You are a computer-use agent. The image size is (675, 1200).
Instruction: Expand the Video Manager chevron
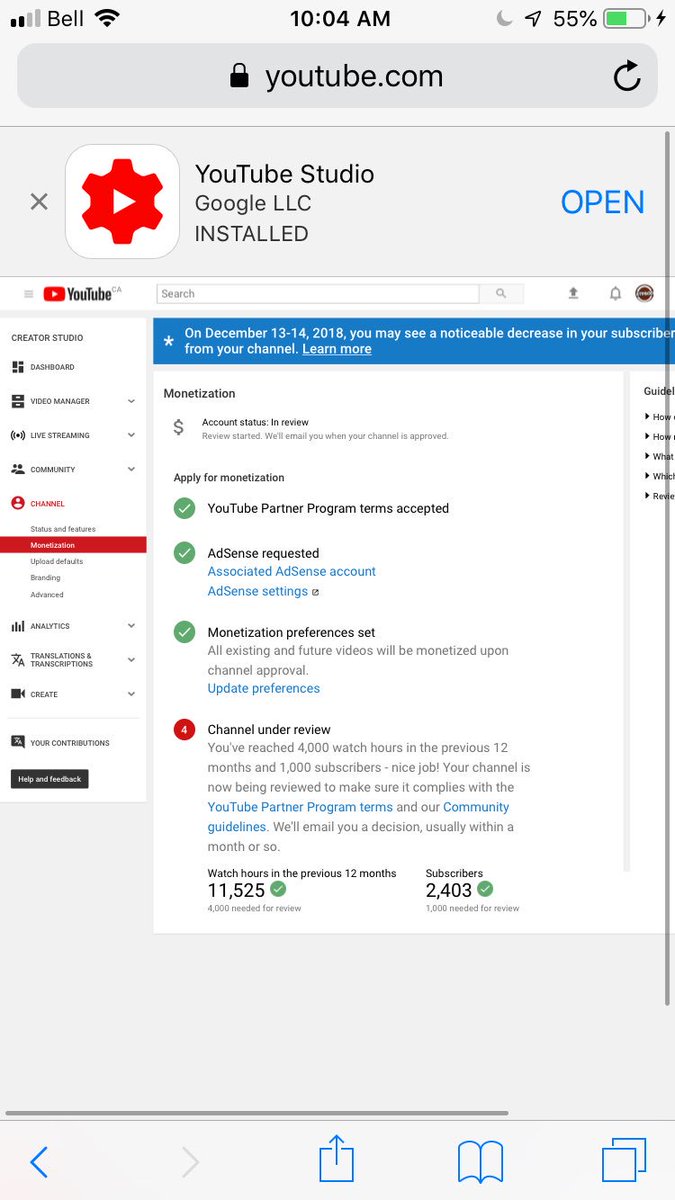point(131,401)
